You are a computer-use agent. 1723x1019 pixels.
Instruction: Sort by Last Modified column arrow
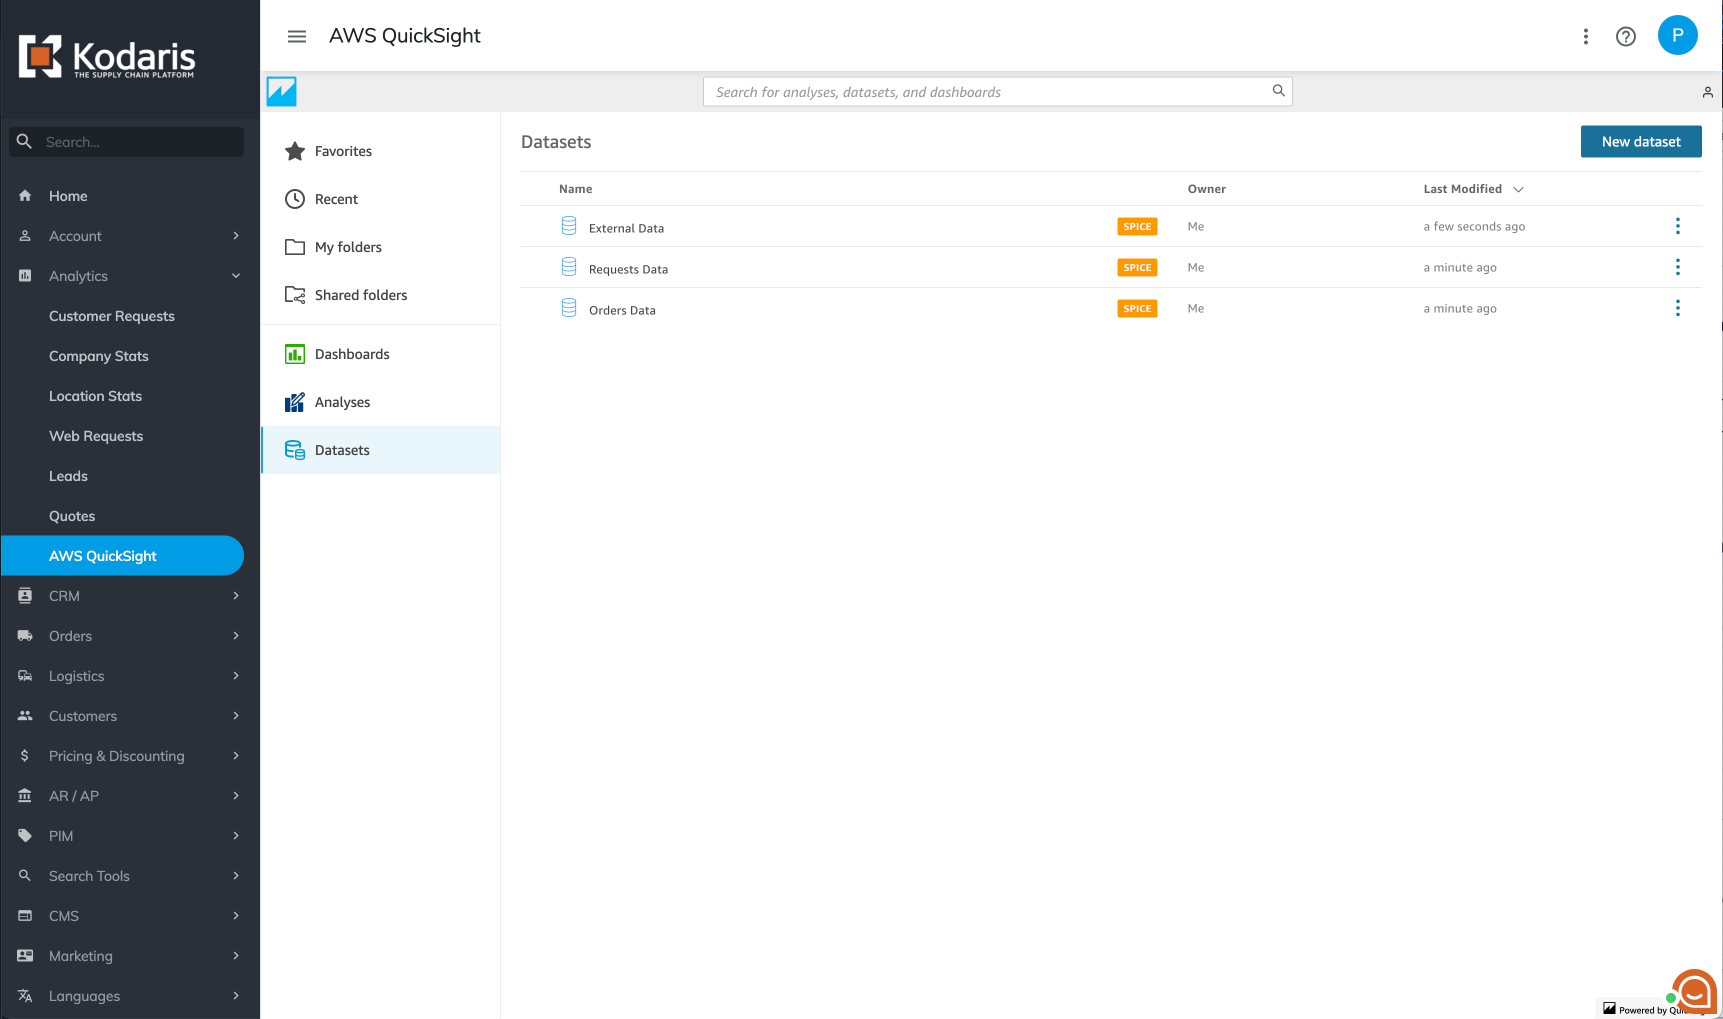tap(1518, 189)
